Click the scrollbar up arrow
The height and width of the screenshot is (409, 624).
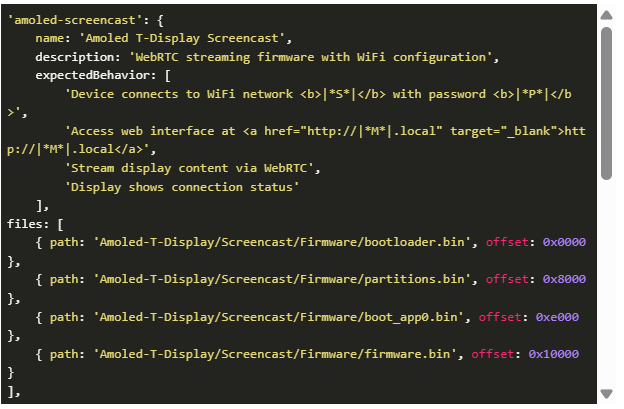coord(606,15)
